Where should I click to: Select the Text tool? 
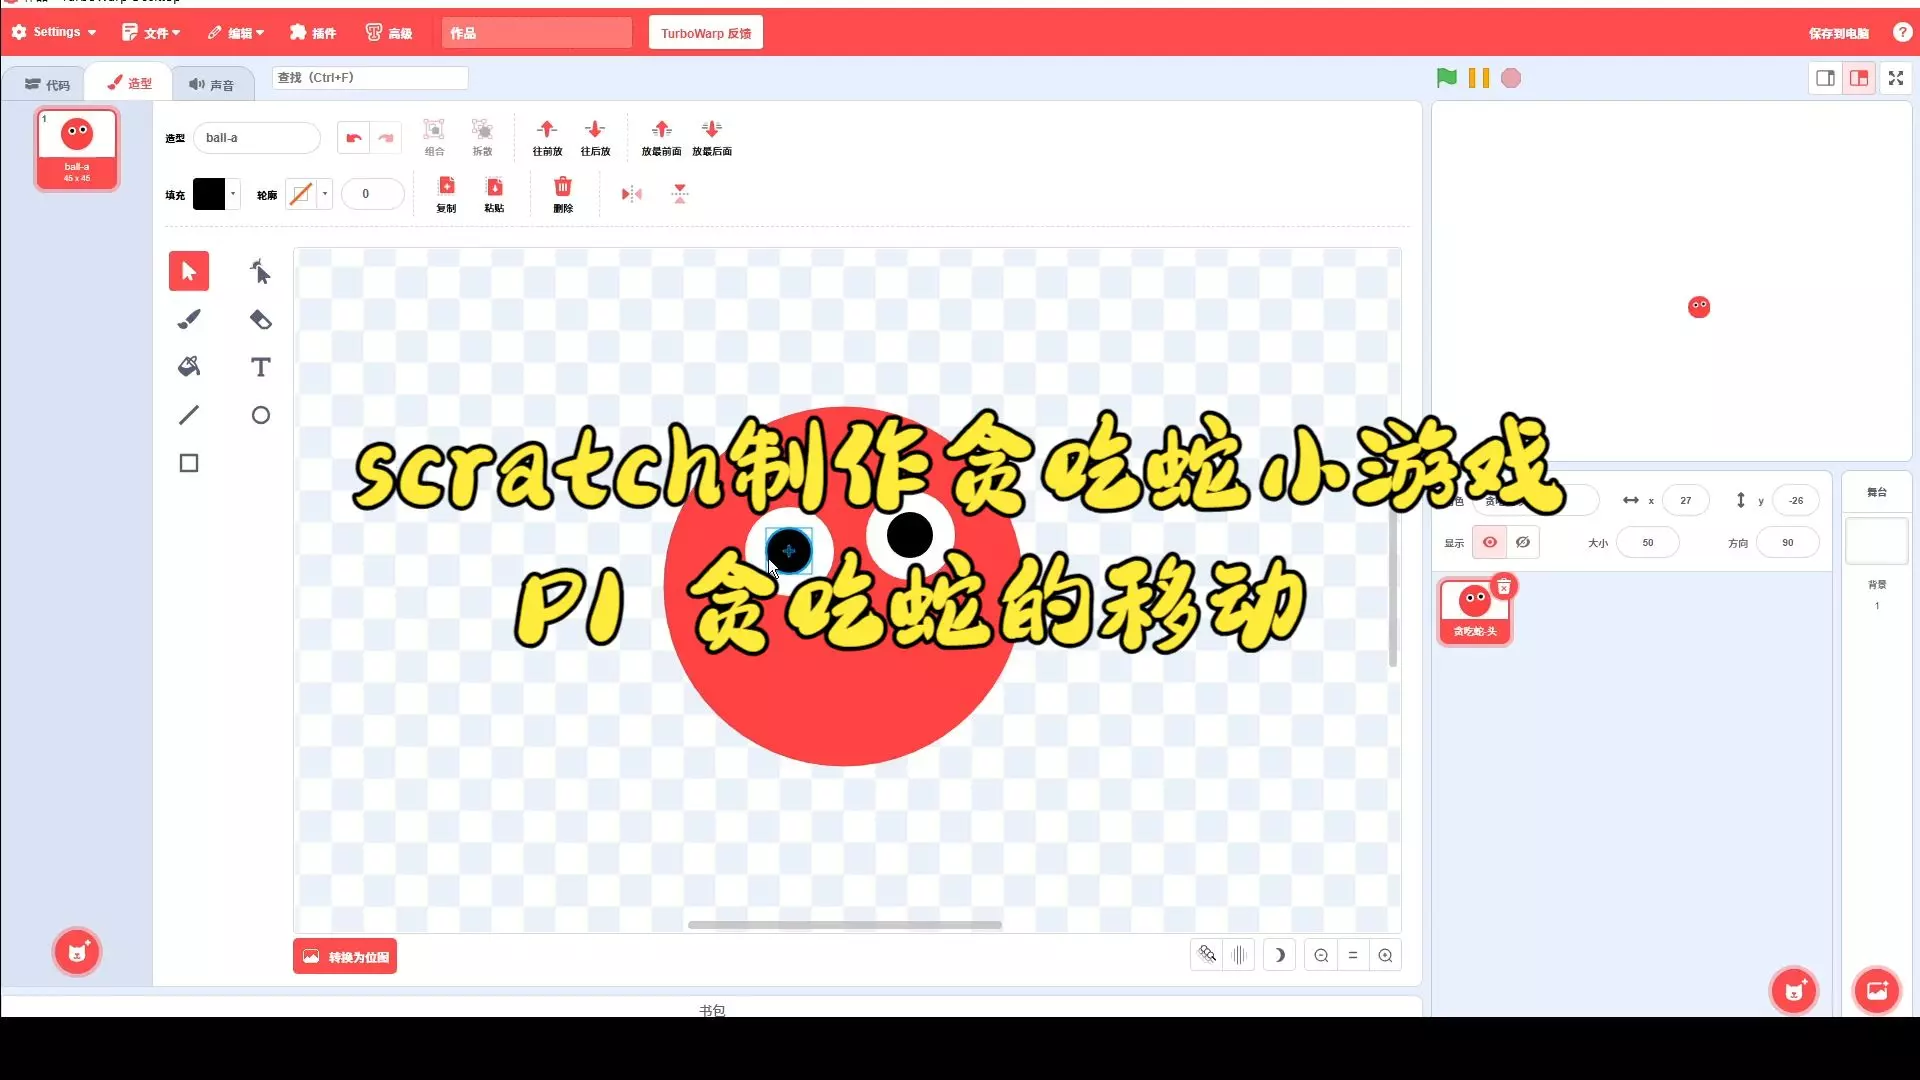pos(260,367)
